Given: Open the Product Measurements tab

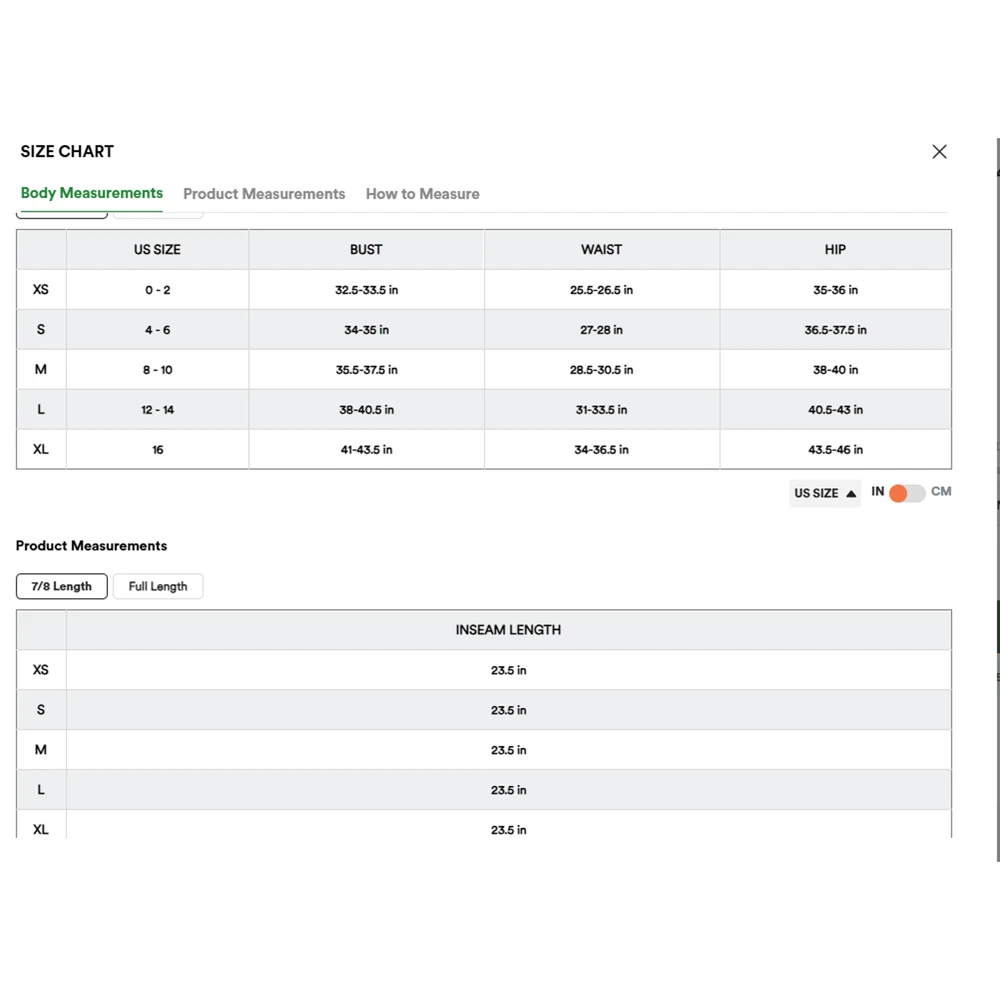Looking at the screenshot, I should tap(264, 194).
